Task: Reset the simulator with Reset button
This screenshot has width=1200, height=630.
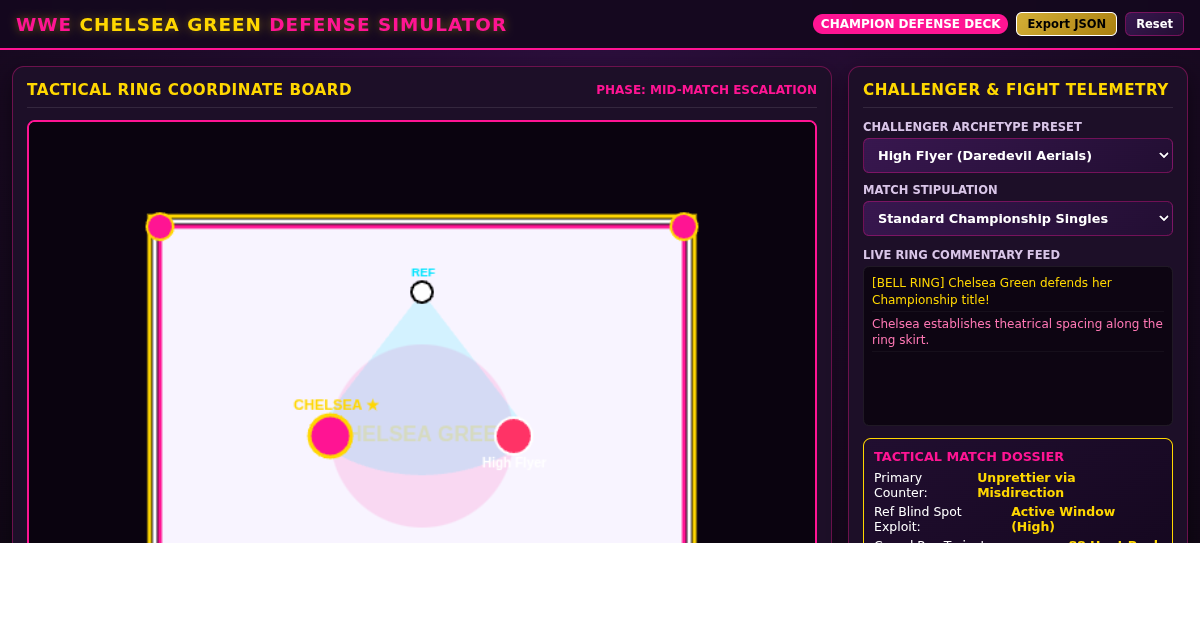Action: [x=1154, y=24]
